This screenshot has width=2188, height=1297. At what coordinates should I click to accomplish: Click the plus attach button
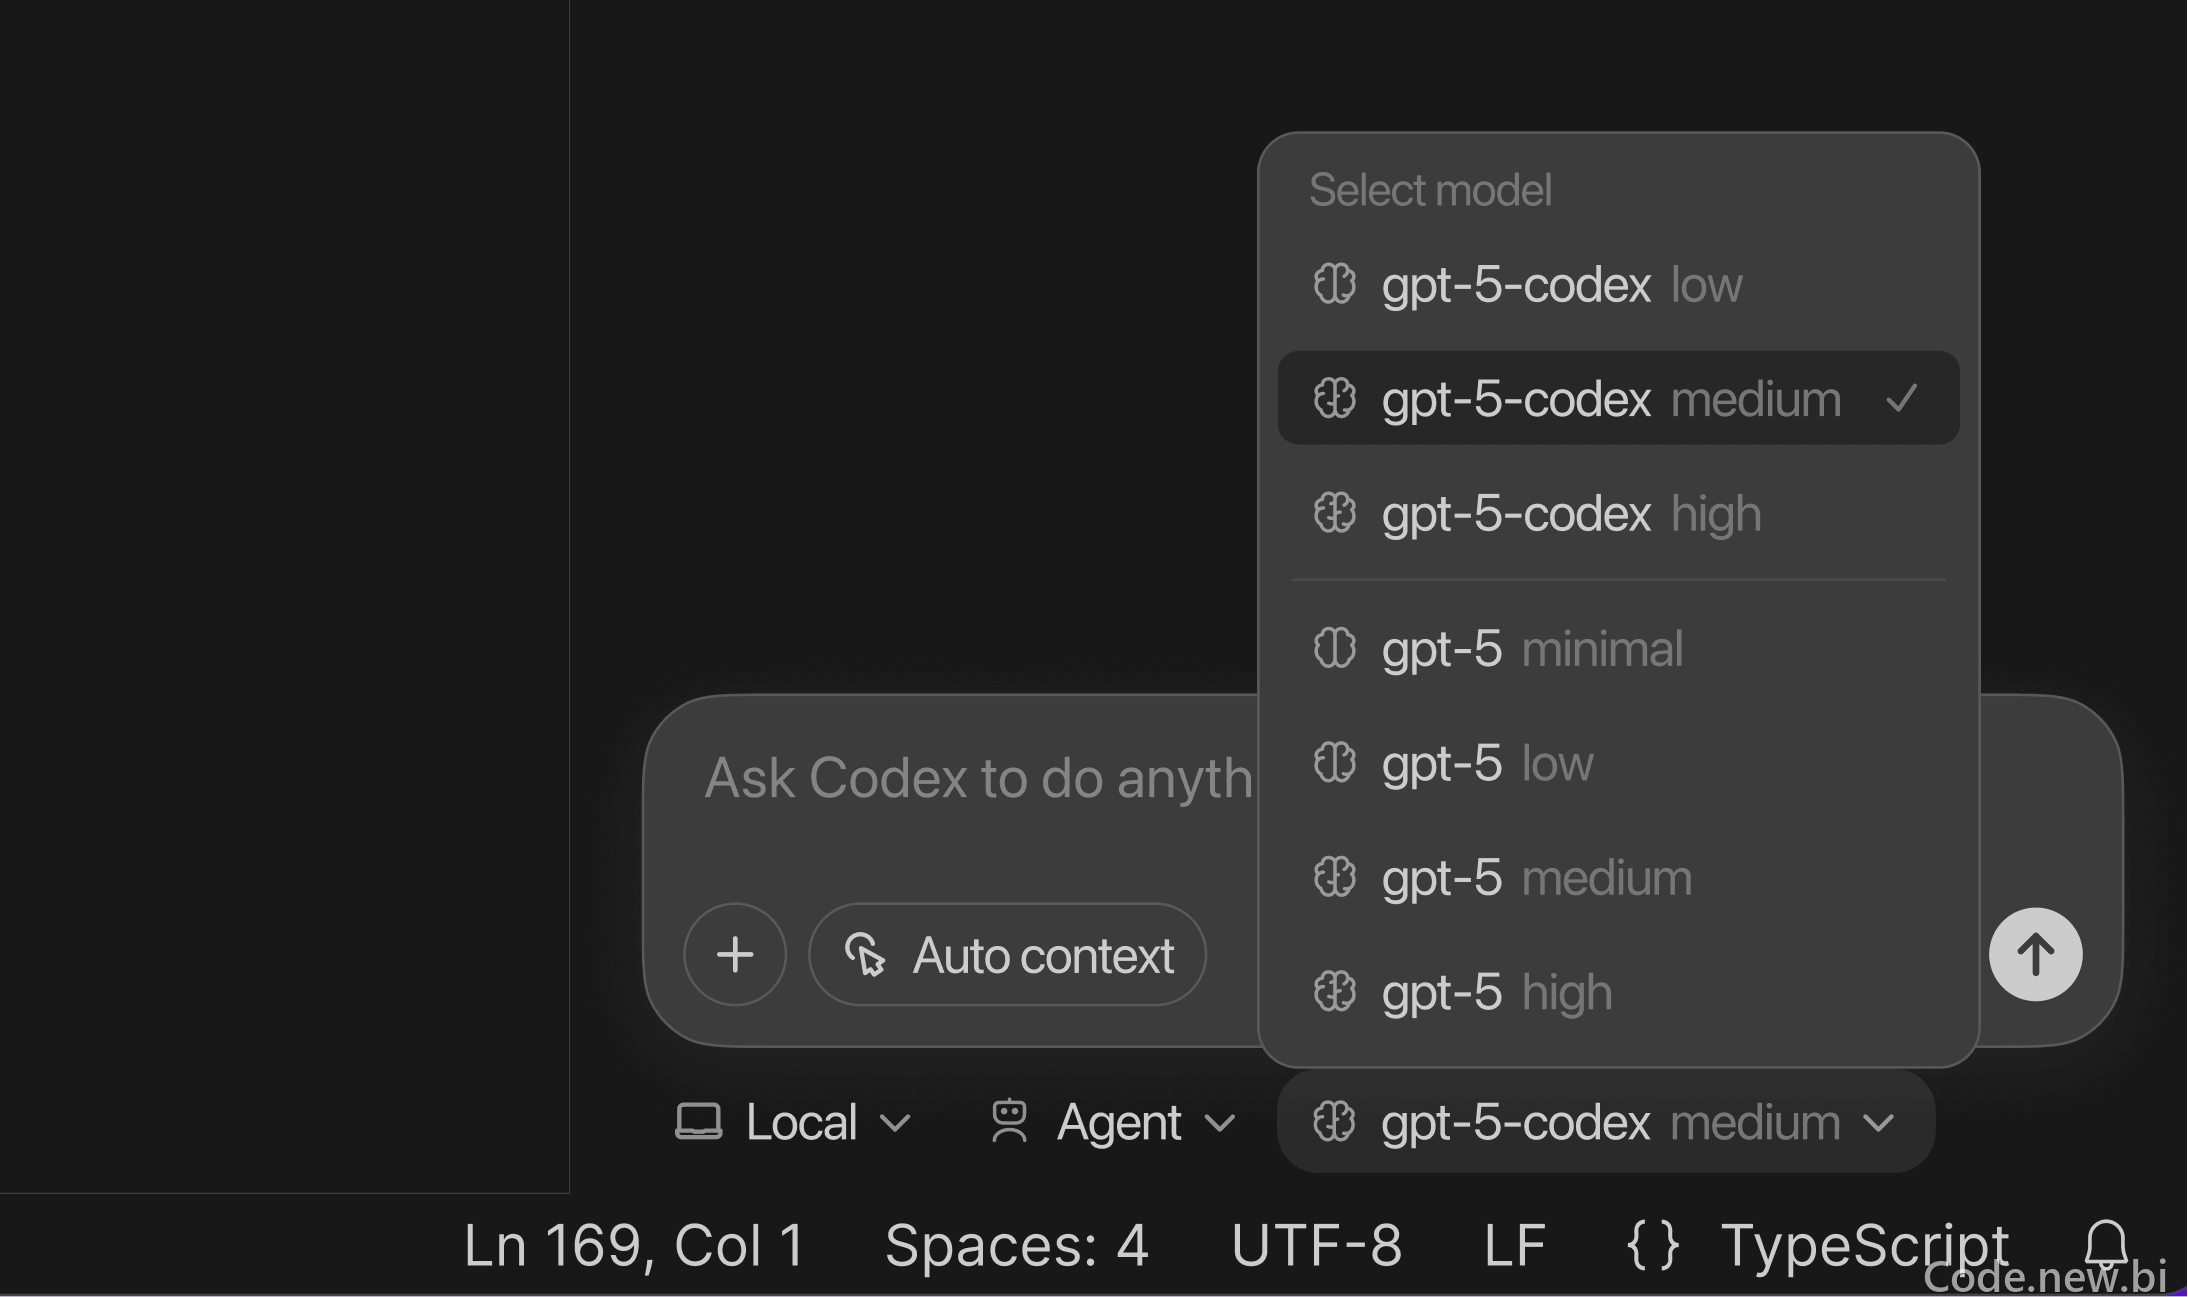click(x=735, y=954)
